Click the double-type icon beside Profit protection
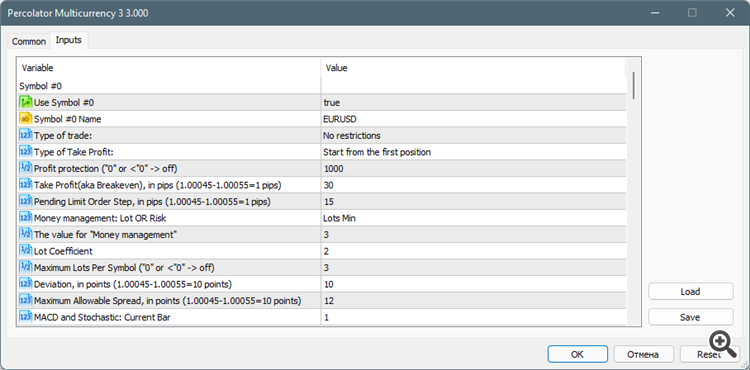 25,168
